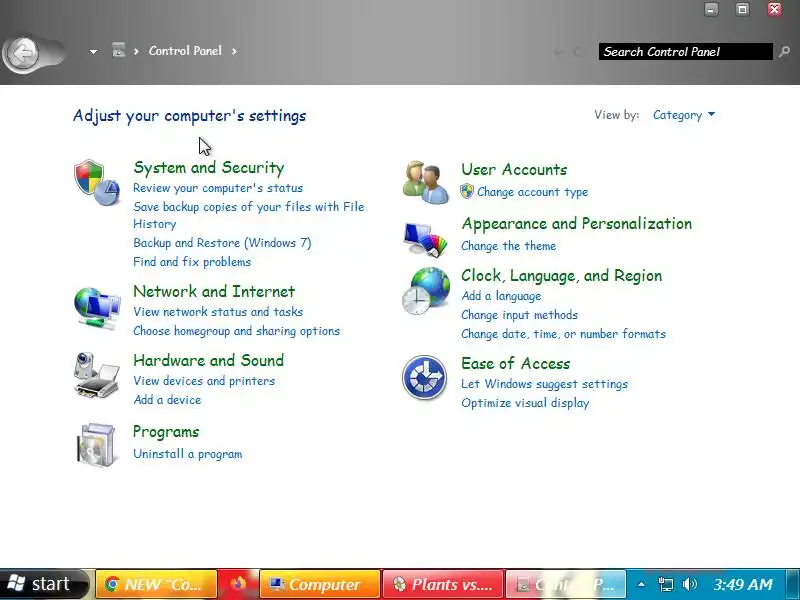Screen dimensions: 800x600
Task: Click the 3:49 AM clock
Action: click(x=743, y=584)
